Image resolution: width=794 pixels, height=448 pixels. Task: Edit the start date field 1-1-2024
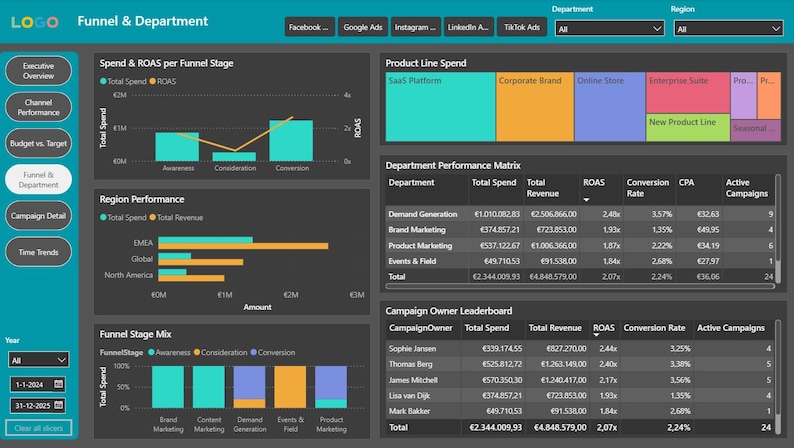click(31, 385)
